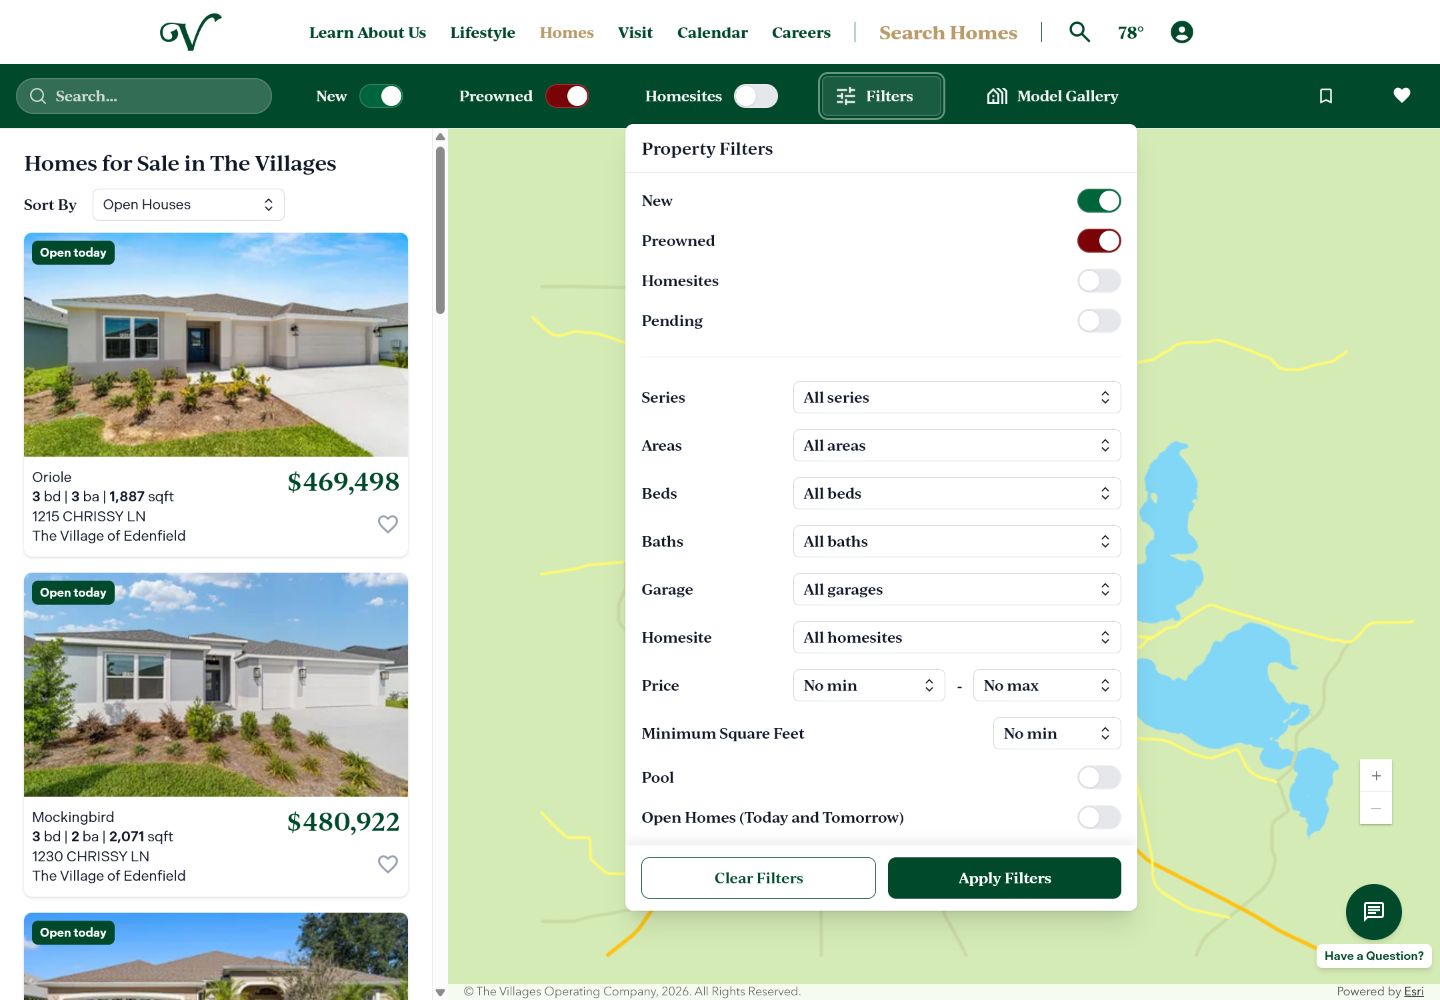The image size is (1440, 1000).
Task: Open the Calendar menu item
Action: click(x=712, y=33)
